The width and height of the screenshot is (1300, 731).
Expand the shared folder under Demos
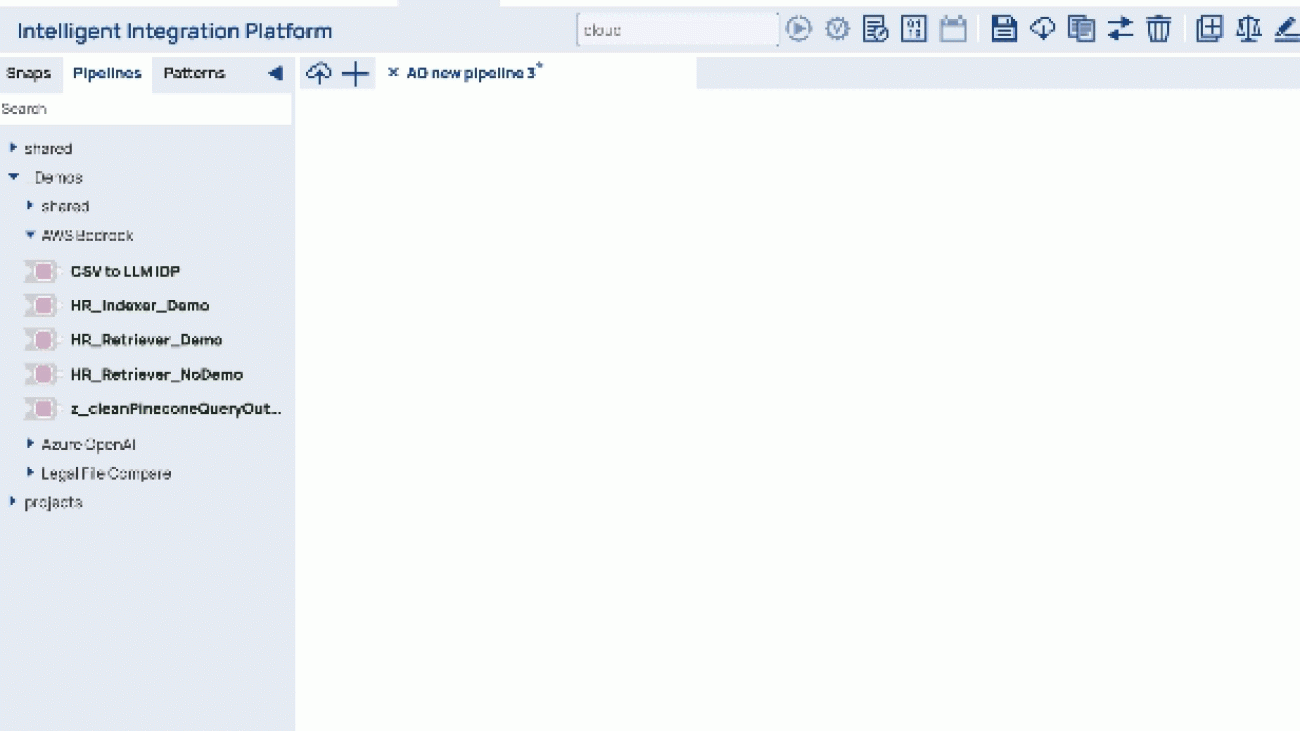tap(30, 206)
